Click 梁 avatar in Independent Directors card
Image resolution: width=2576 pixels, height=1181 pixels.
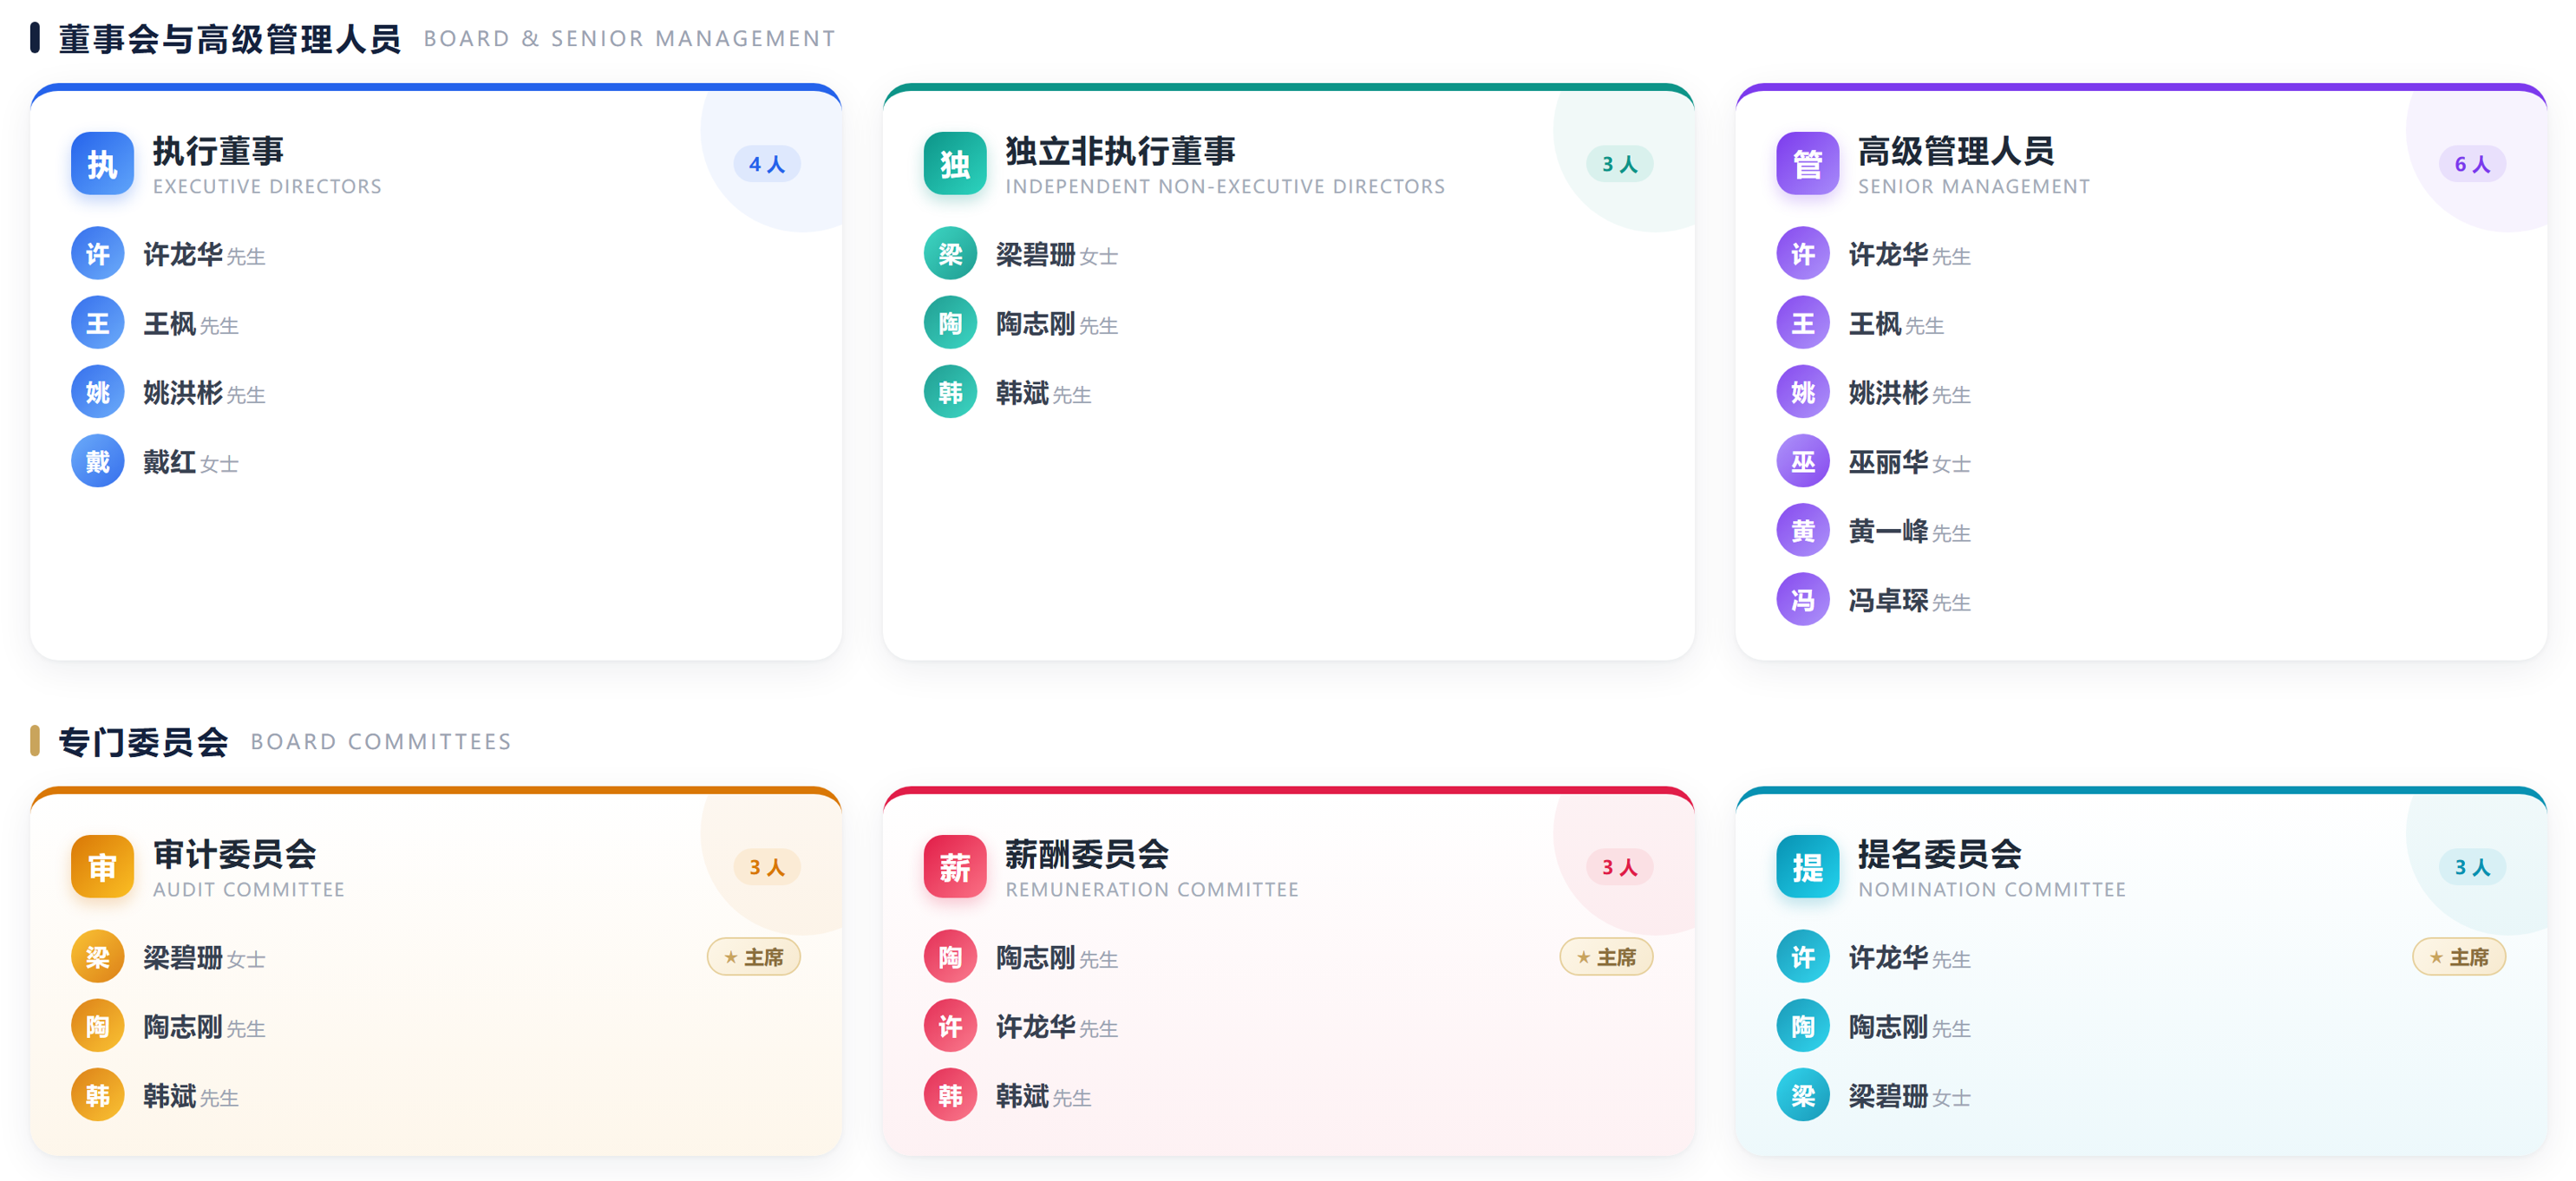click(x=950, y=254)
